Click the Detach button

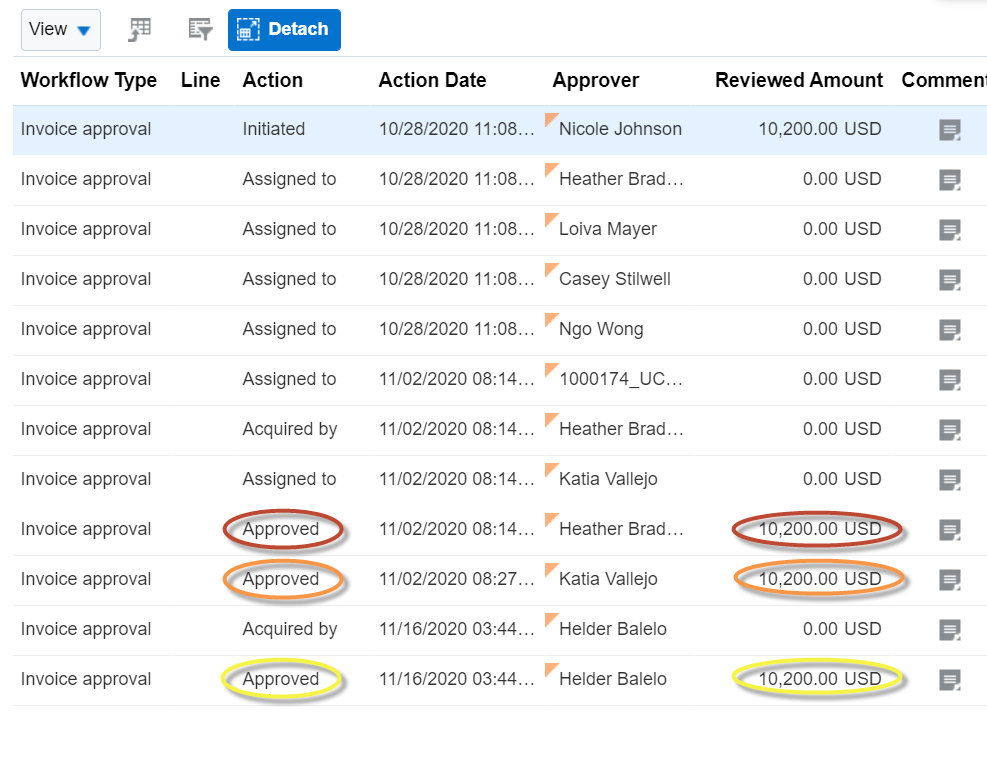[284, 30]
